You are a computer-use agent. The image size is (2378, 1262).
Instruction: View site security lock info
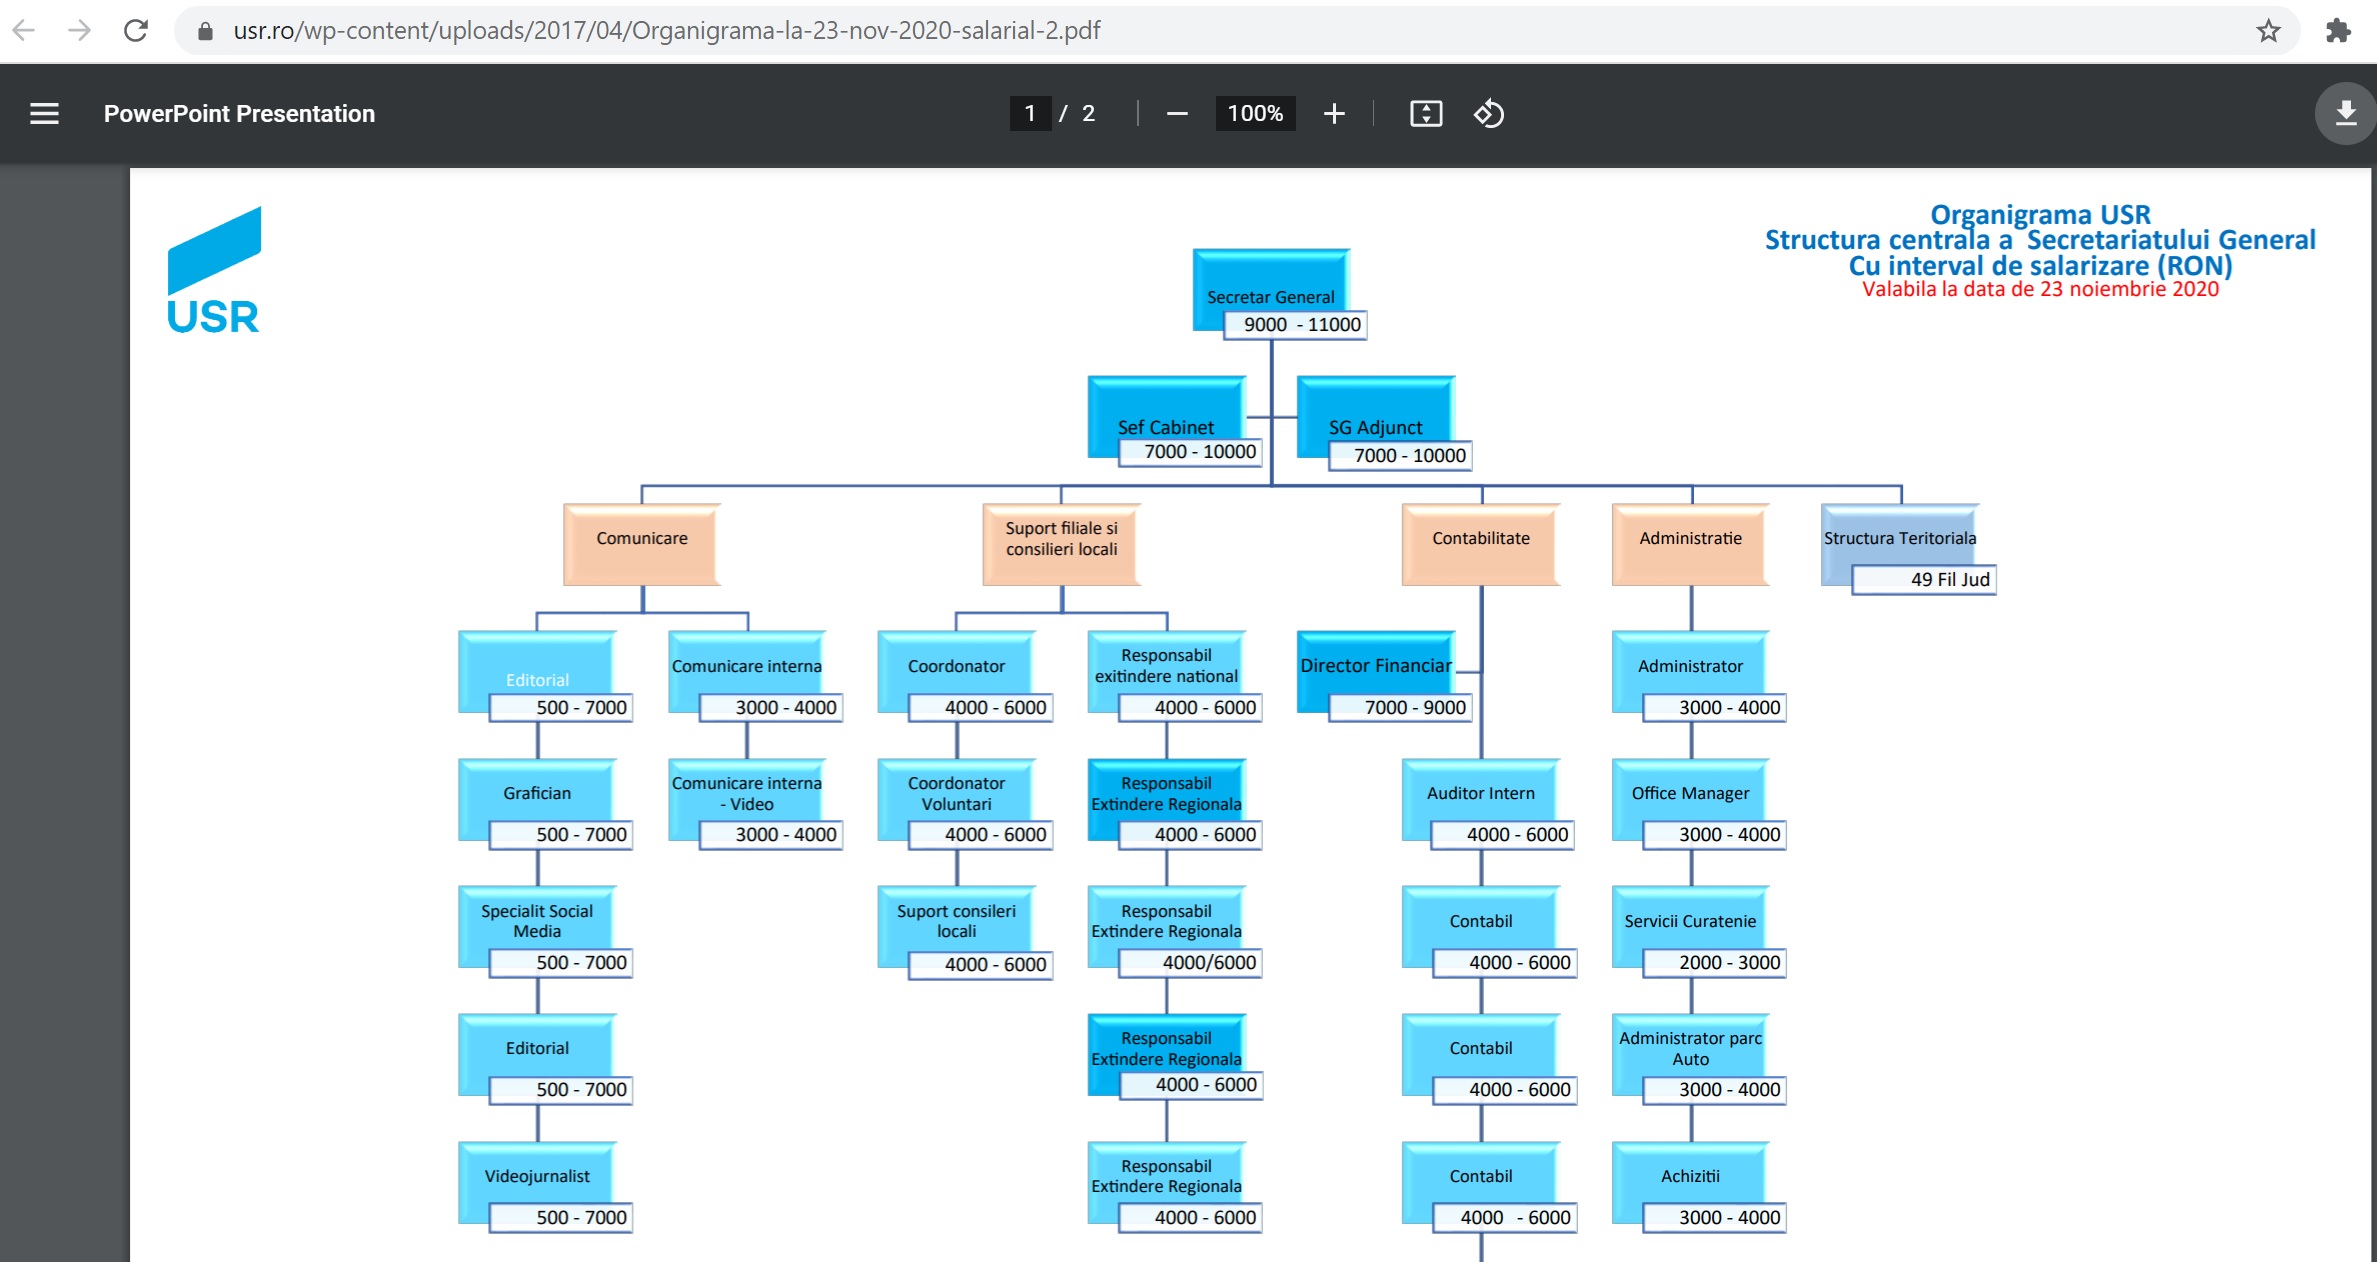point(205,31)
